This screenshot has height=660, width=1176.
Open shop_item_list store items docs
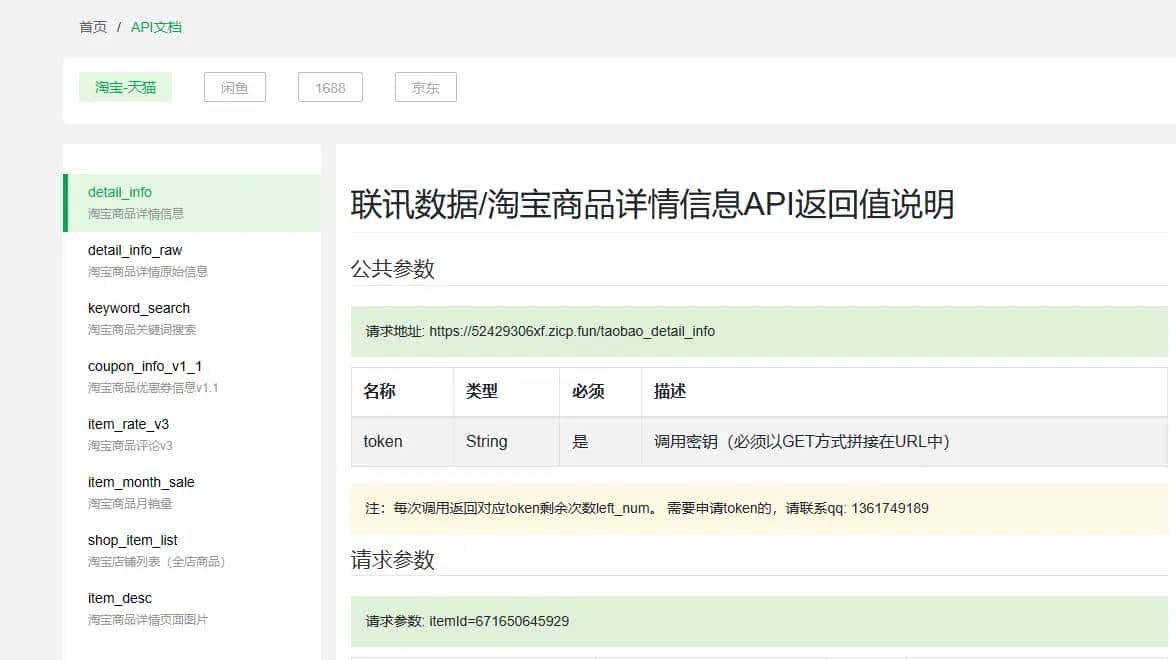132,540
